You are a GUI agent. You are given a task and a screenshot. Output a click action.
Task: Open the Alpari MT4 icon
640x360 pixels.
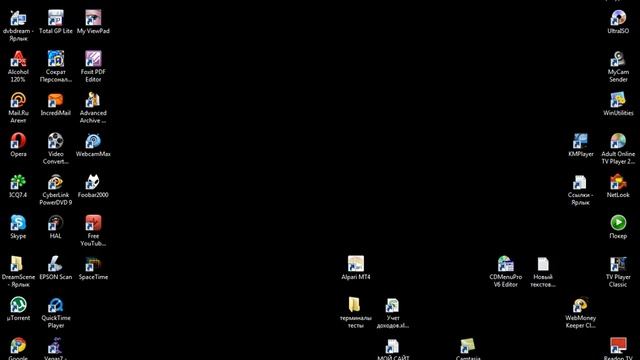coord(356,264)
